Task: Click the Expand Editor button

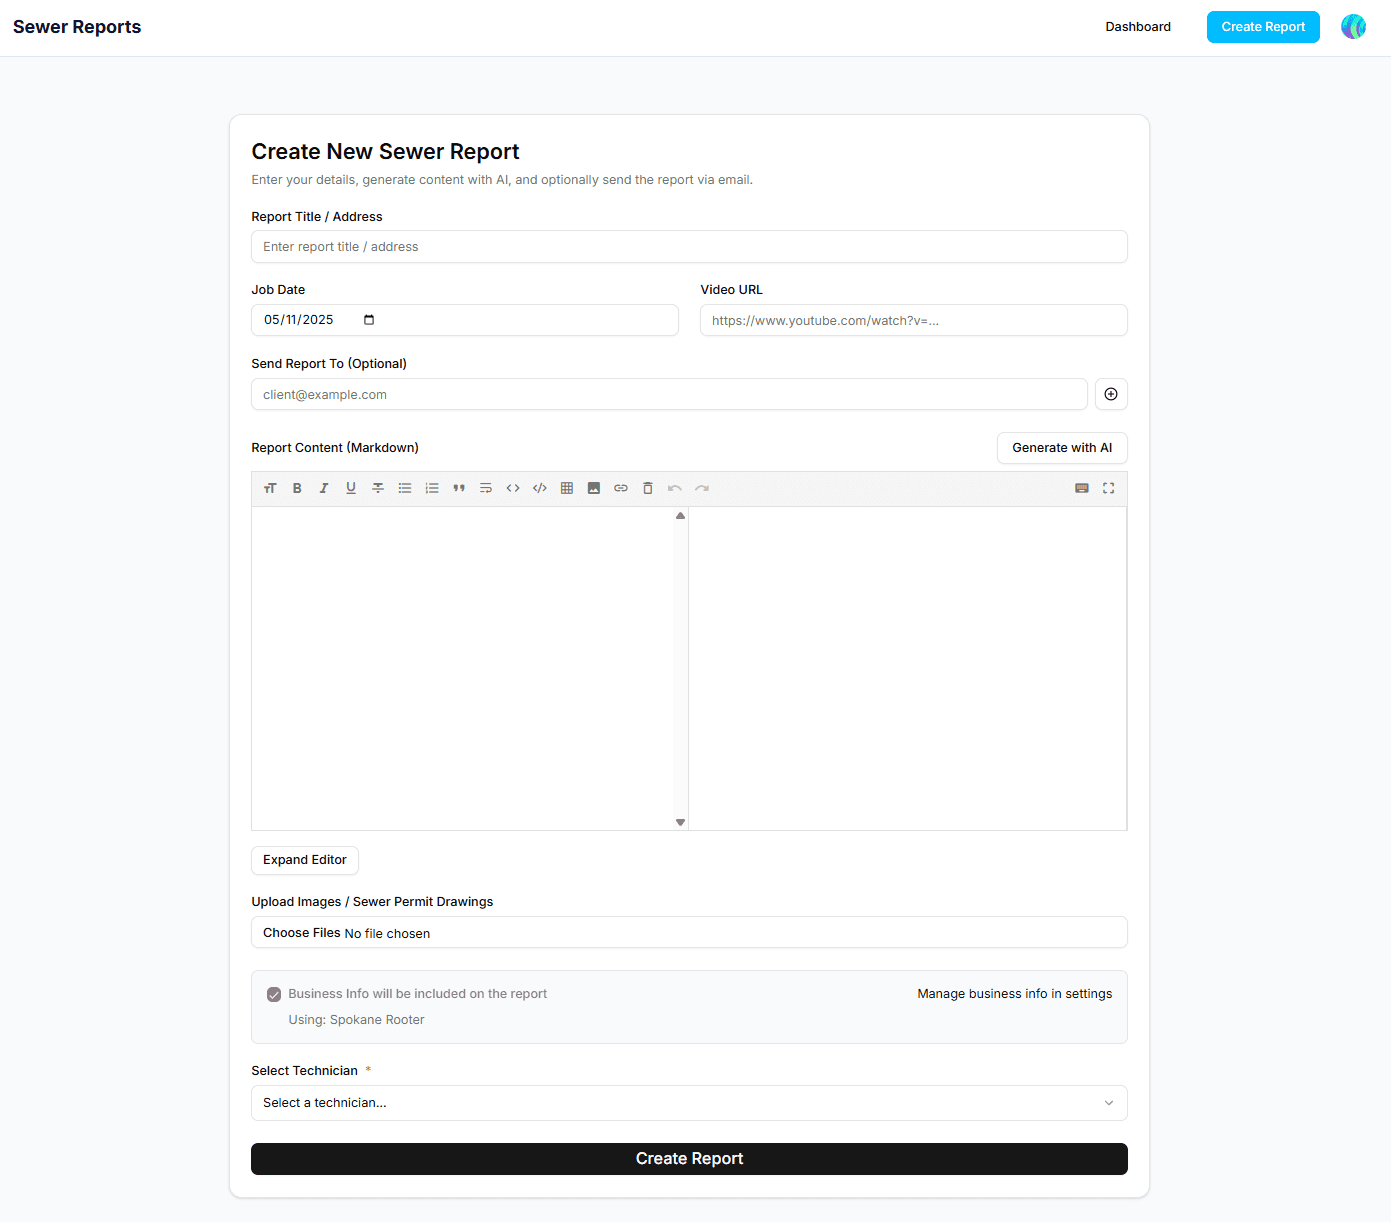Action: pos(305,860)
